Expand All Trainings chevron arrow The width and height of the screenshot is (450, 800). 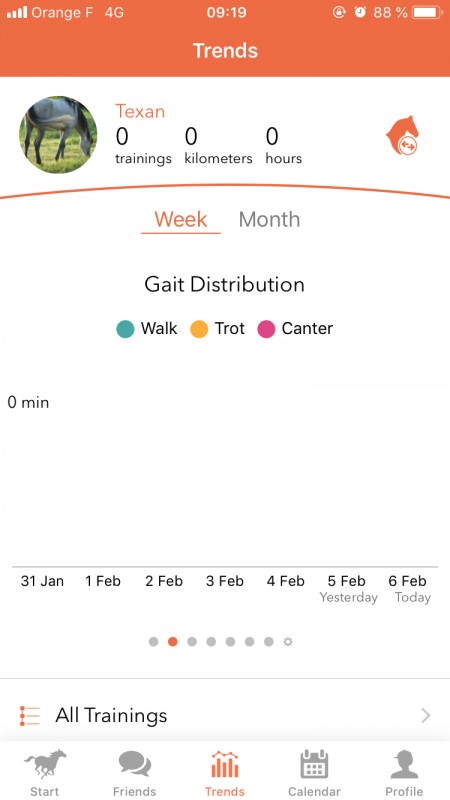point(426,716)
